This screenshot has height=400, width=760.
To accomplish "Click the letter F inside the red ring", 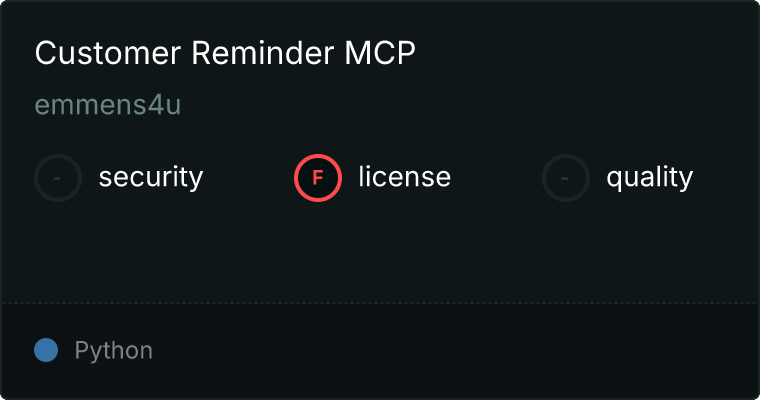I will coord(317,178).
